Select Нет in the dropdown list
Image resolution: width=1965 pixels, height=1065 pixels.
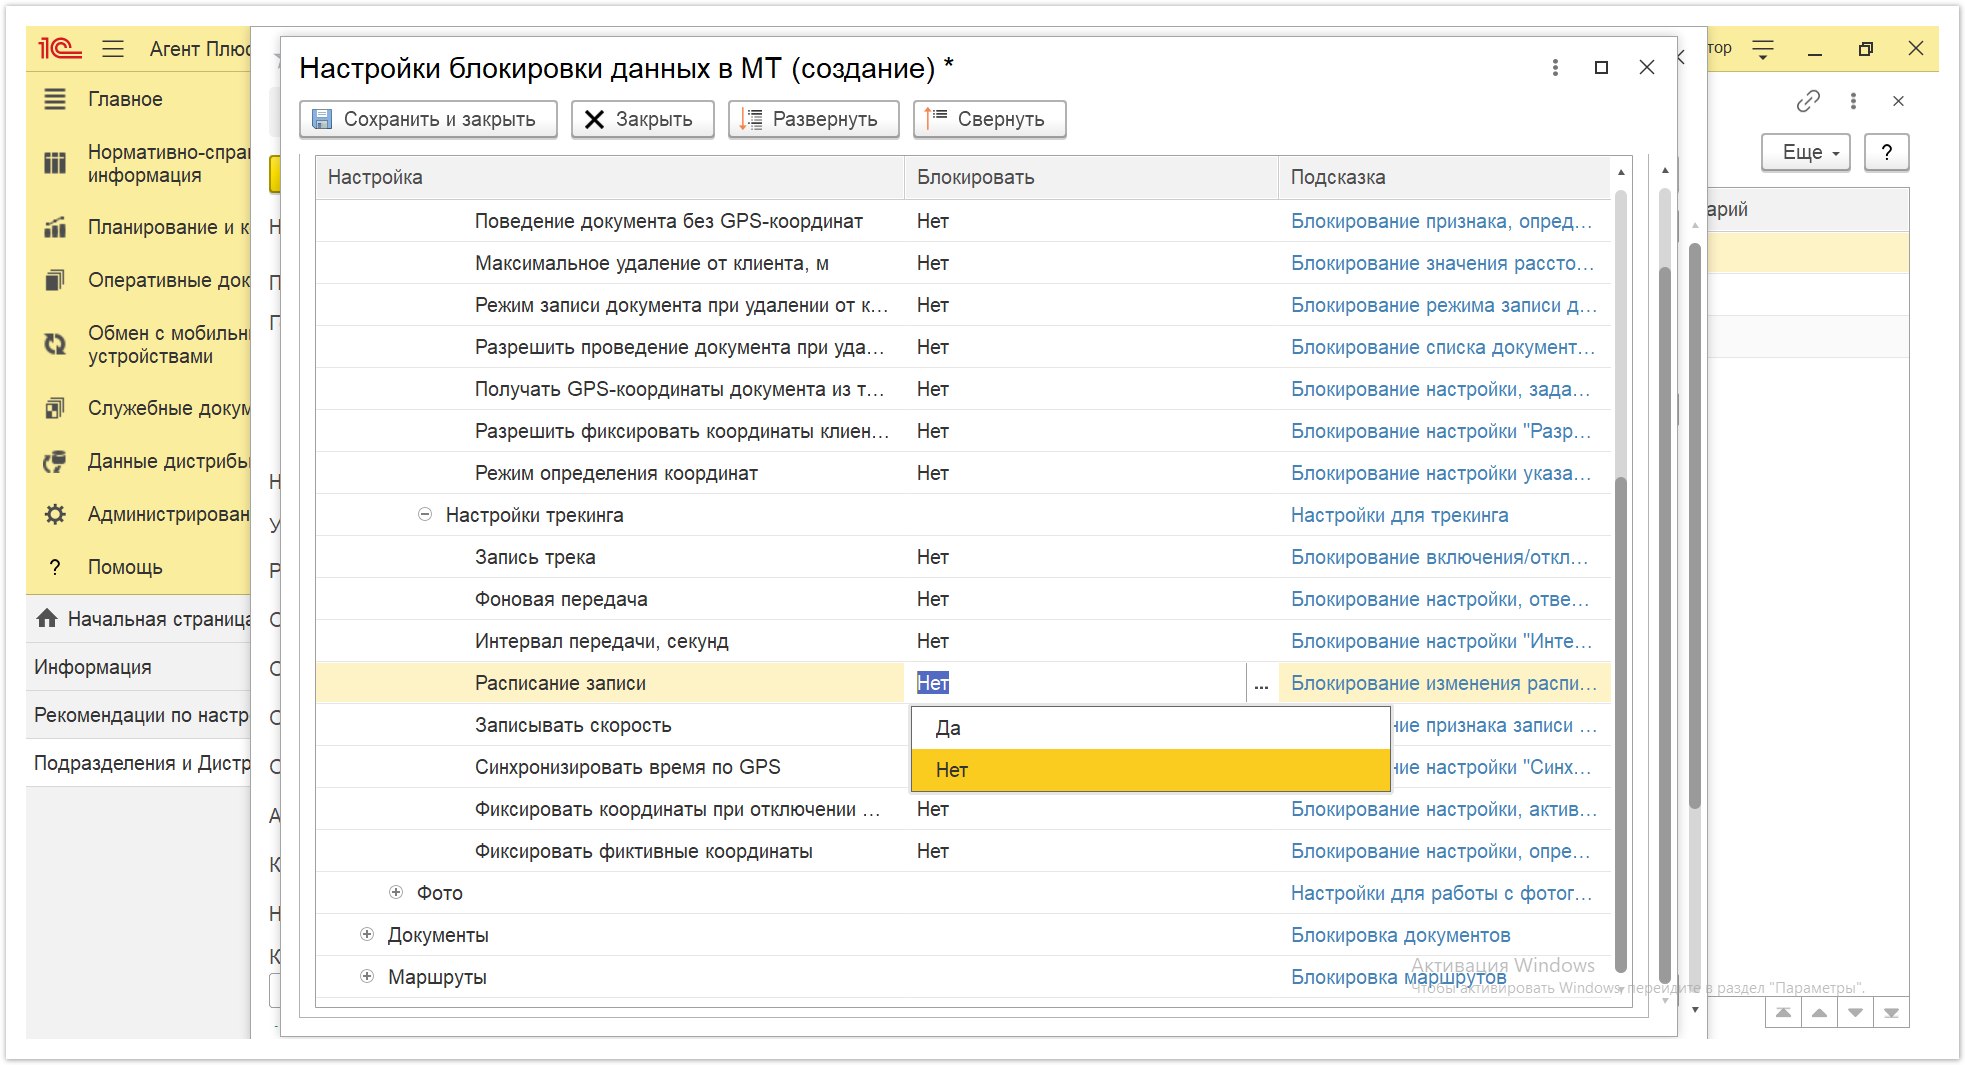tap(1150, 770)
